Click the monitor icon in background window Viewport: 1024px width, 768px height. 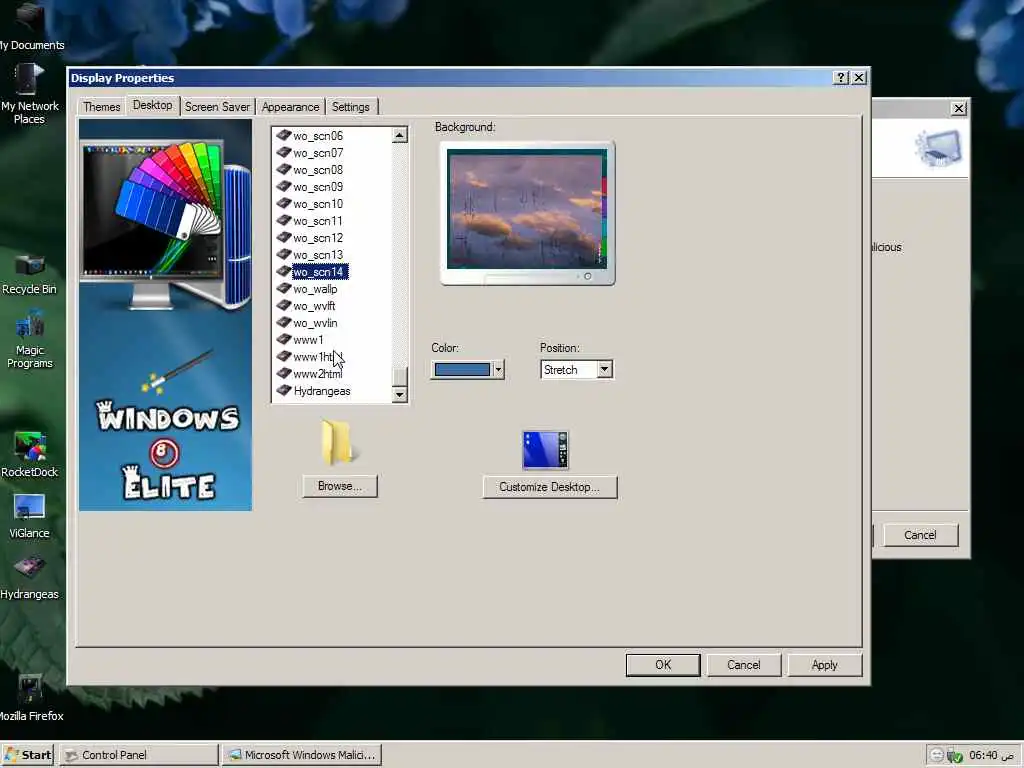[939, 148]
